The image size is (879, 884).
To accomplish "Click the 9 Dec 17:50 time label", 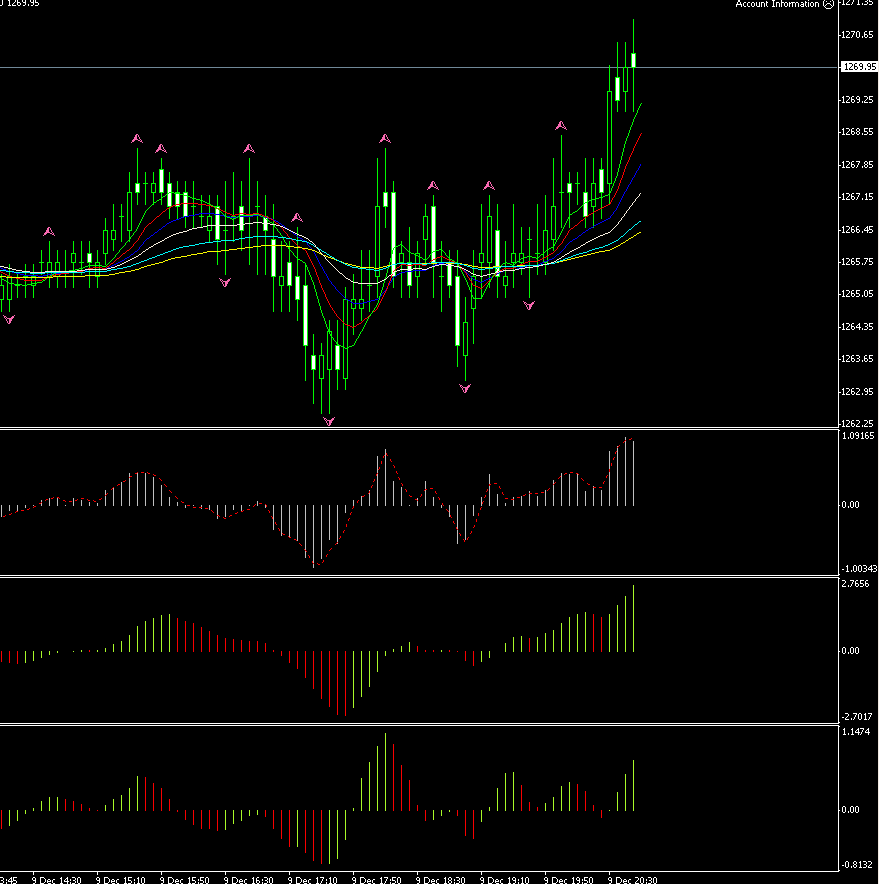I will 377,879.
